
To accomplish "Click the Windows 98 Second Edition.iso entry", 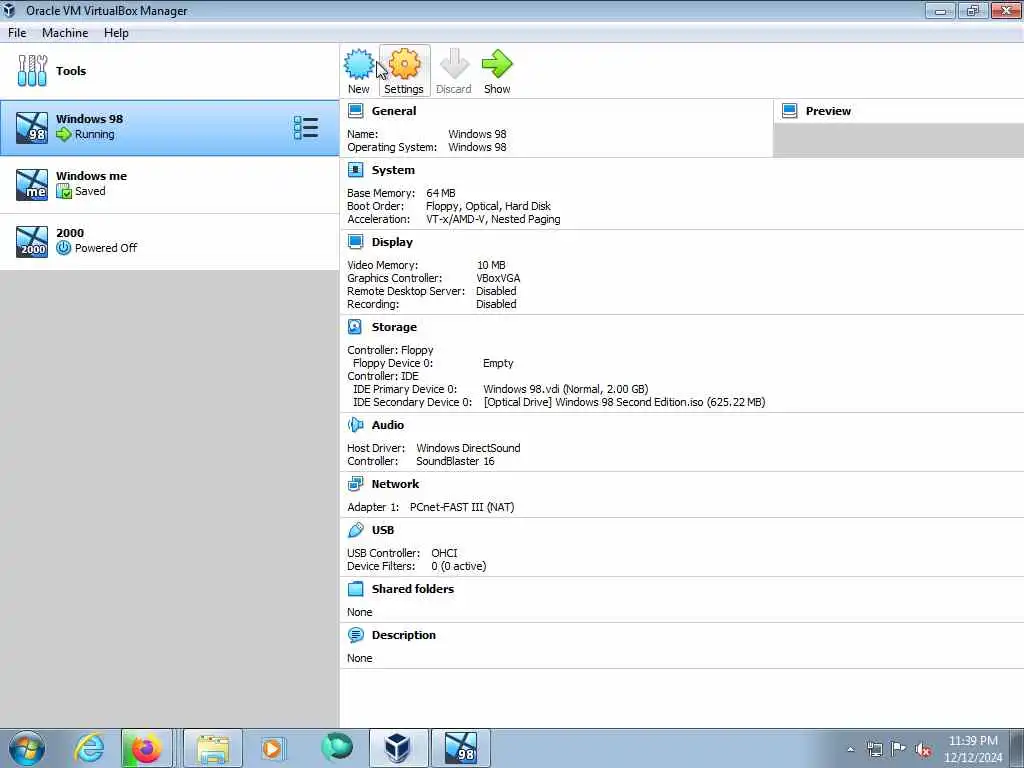I will (x=624, y=402).
